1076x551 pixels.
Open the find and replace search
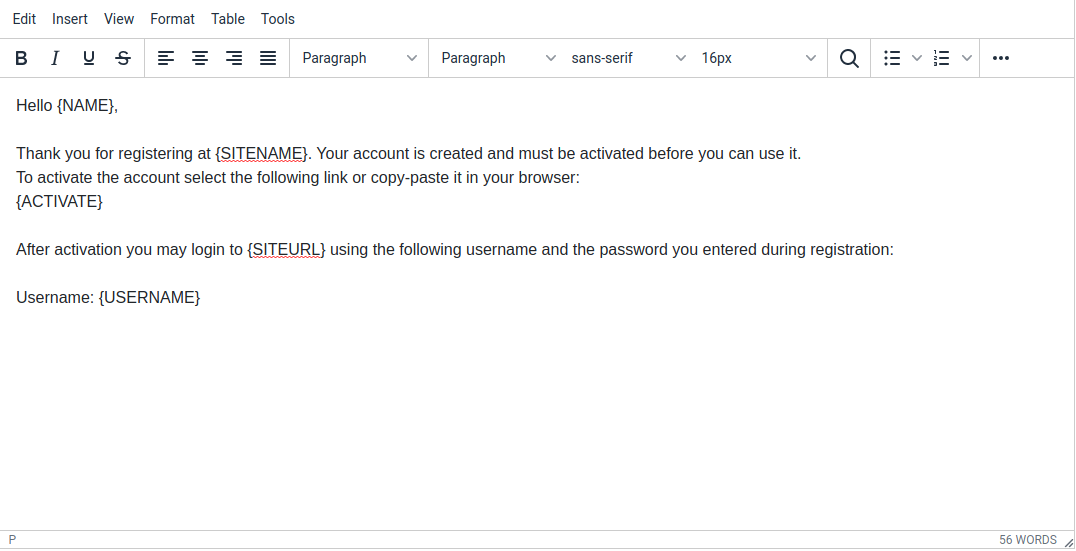tap(849, 58)
